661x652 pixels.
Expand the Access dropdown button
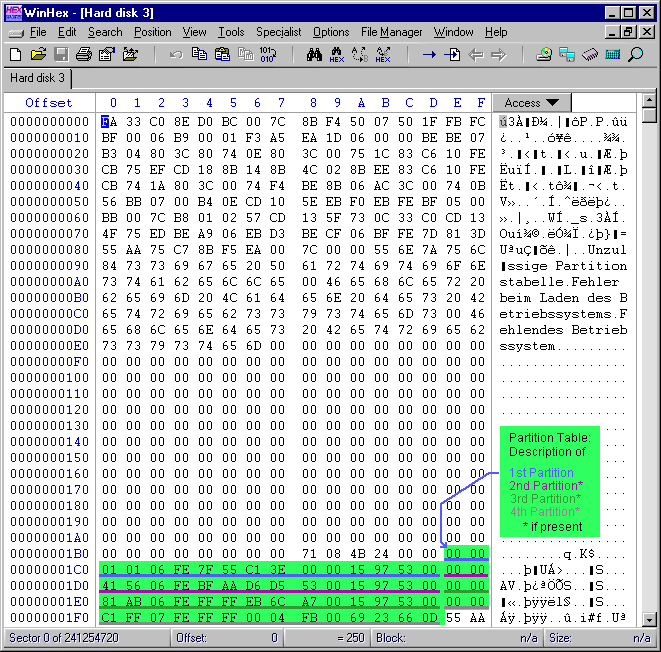pyautogui.click(x=532, y=103)
